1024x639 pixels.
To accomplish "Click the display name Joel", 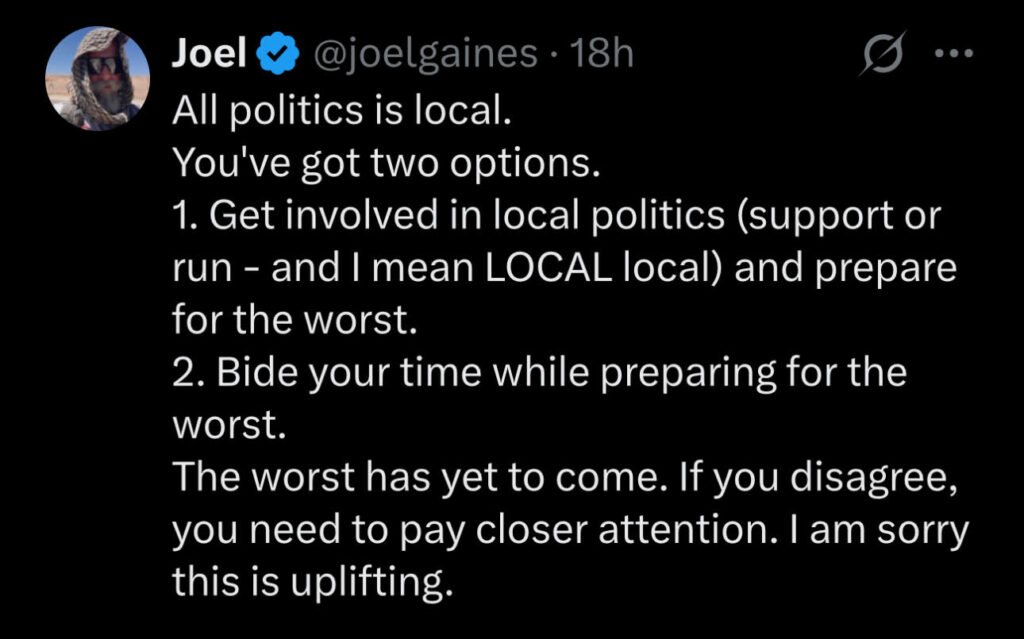I will (209, 54).
